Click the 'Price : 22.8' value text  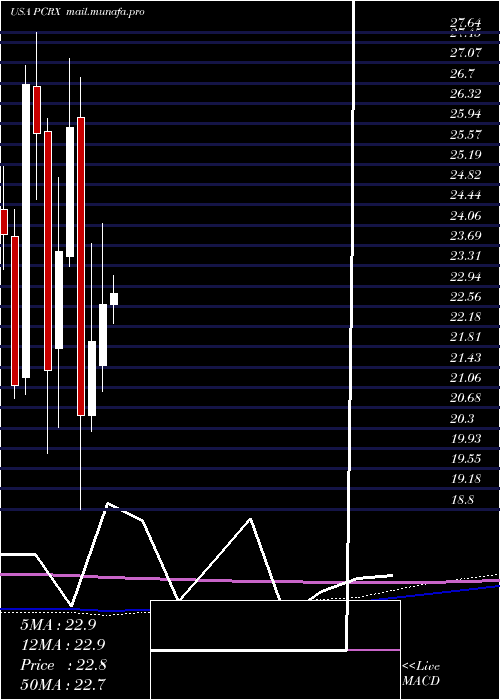[x=63, y=665]
